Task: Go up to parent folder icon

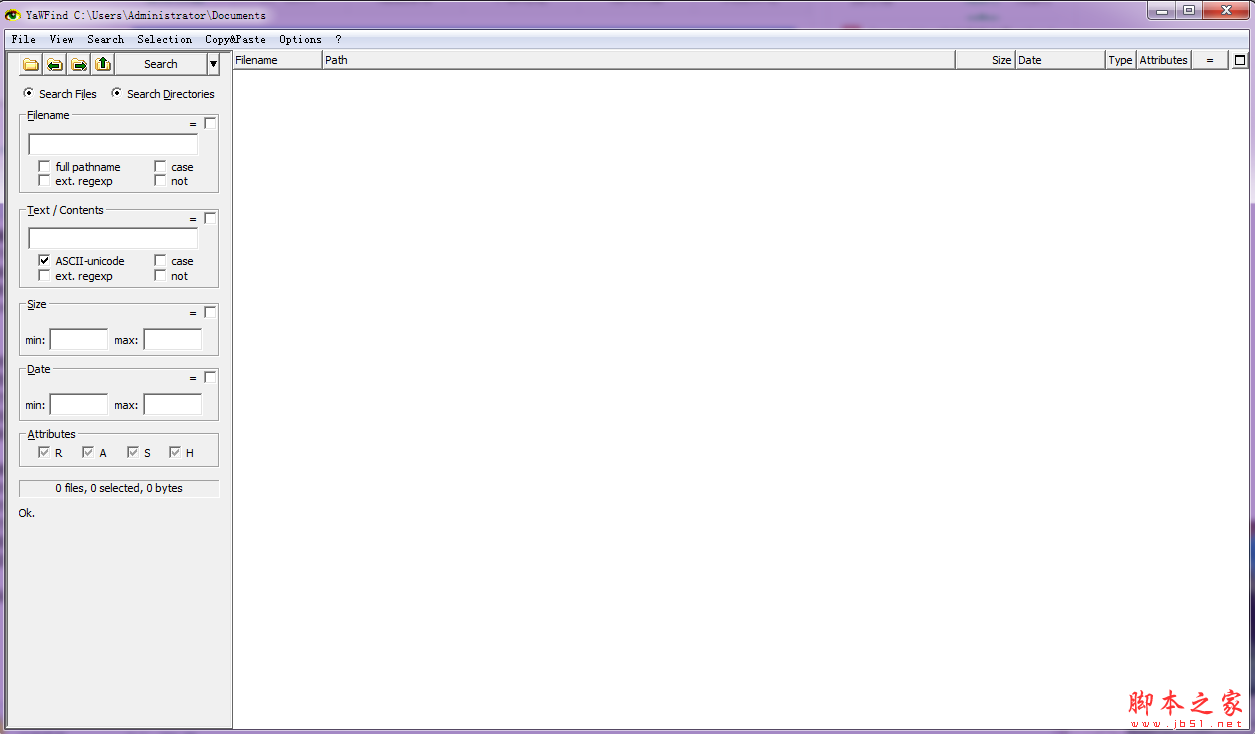Action: click(103, 64)
